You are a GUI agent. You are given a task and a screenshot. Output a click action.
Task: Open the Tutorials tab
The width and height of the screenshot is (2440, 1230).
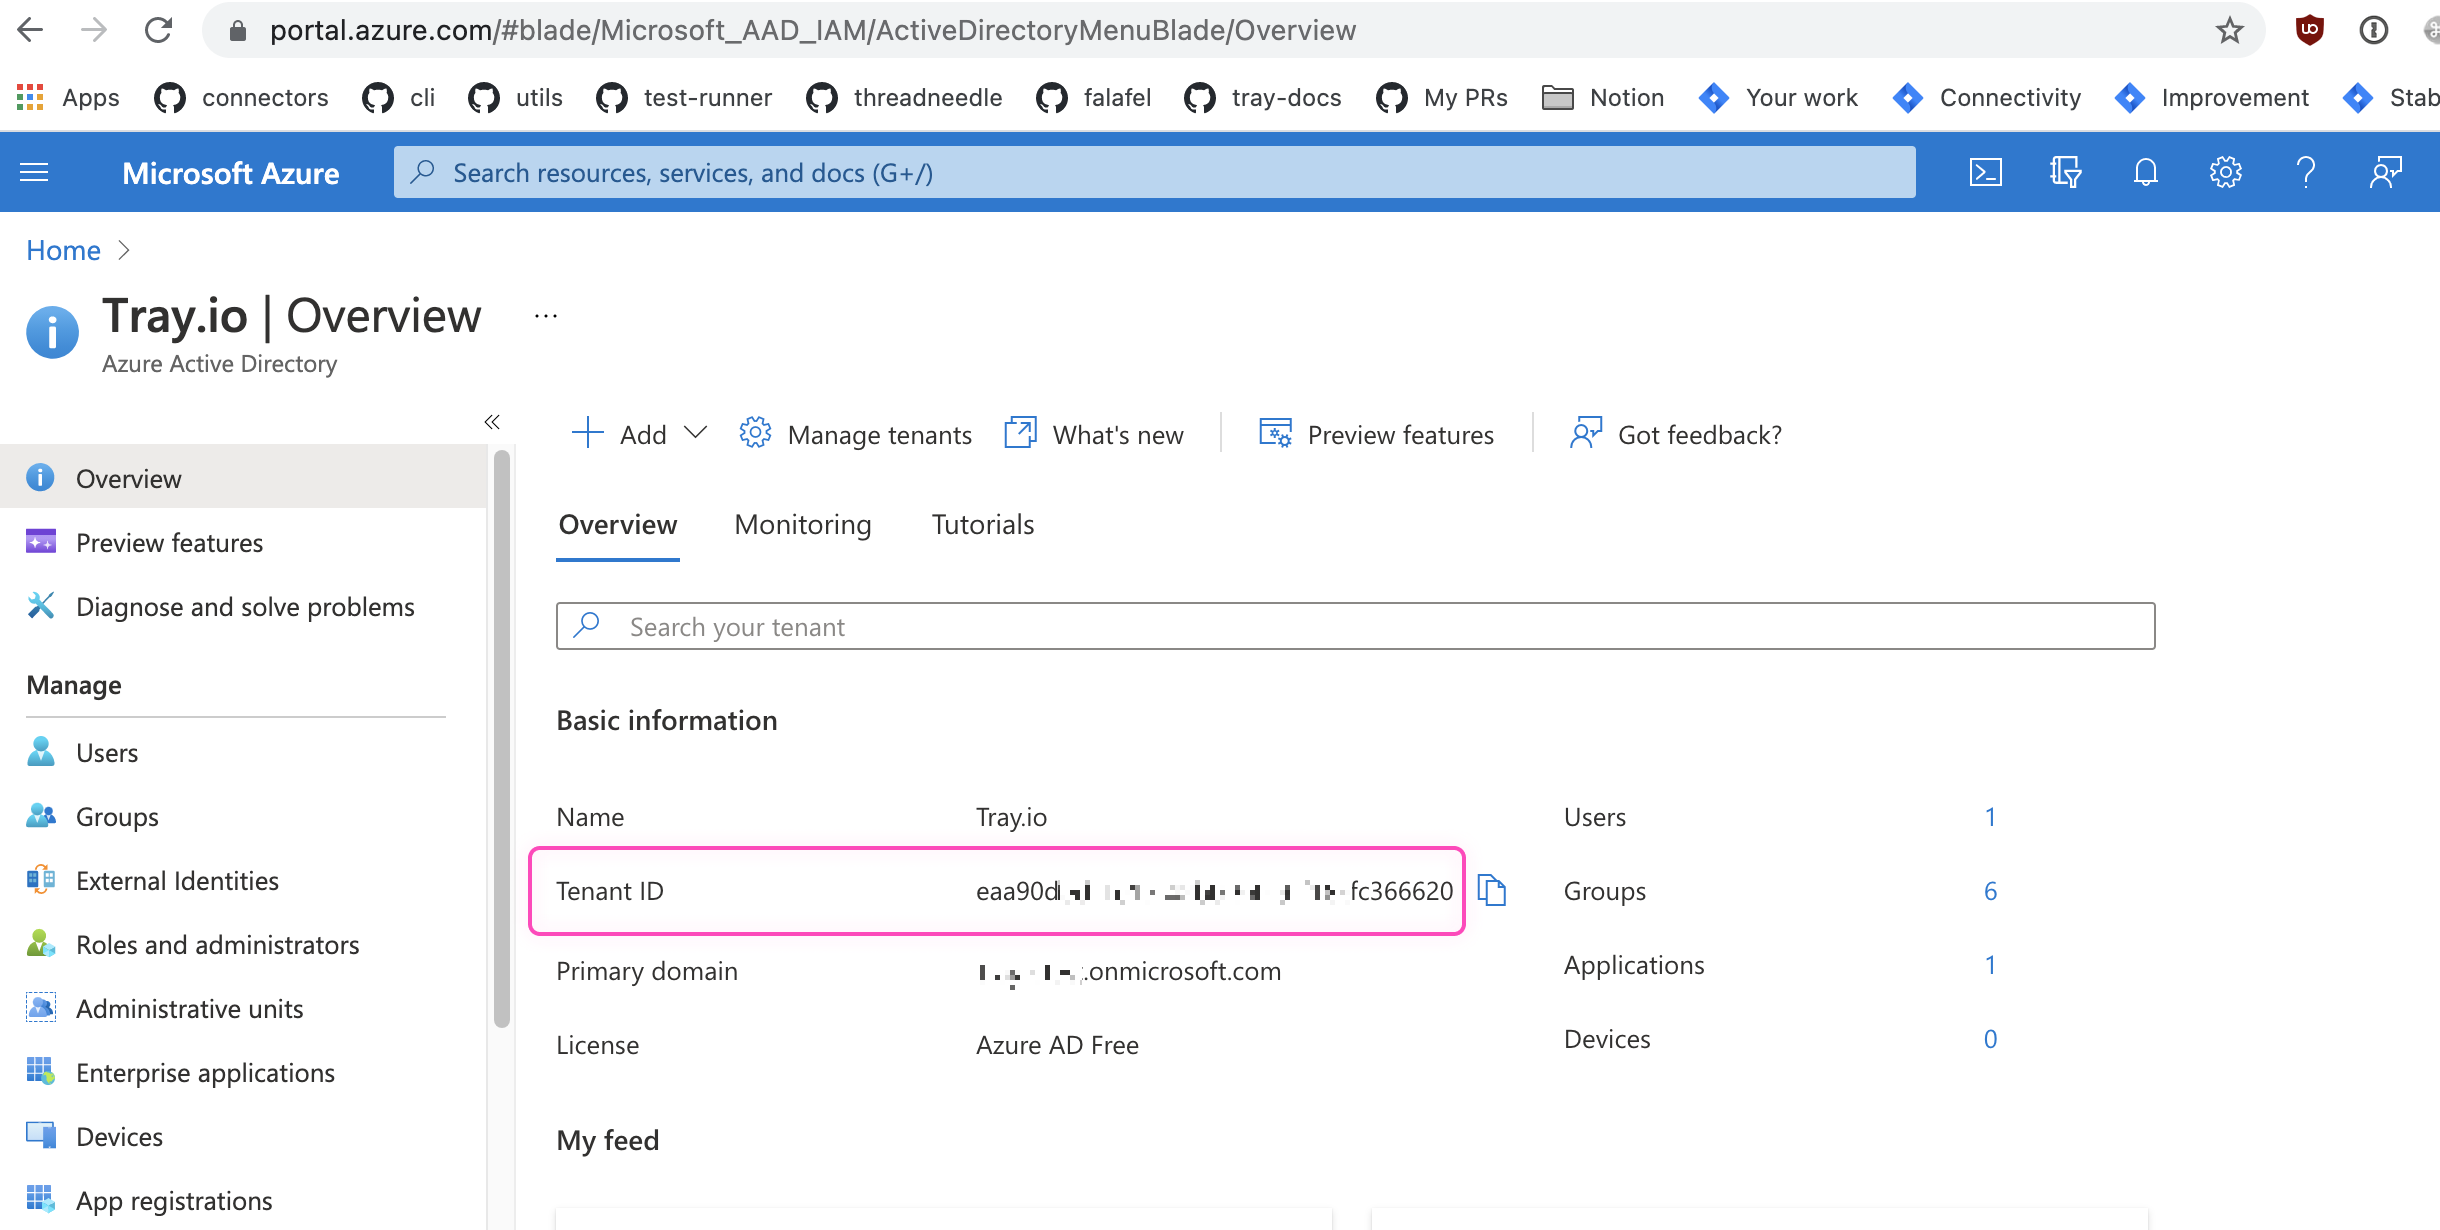pyautogui.click(x=982, y=524)
